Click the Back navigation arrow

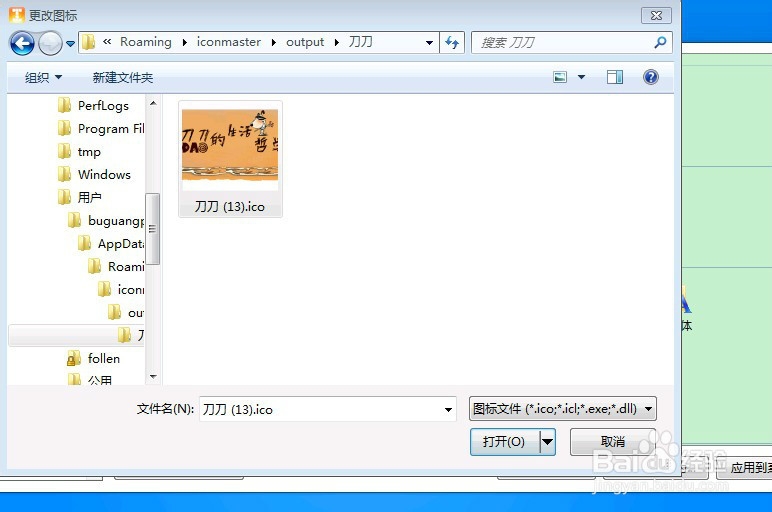pyautogui.click(x=22, y=43)
